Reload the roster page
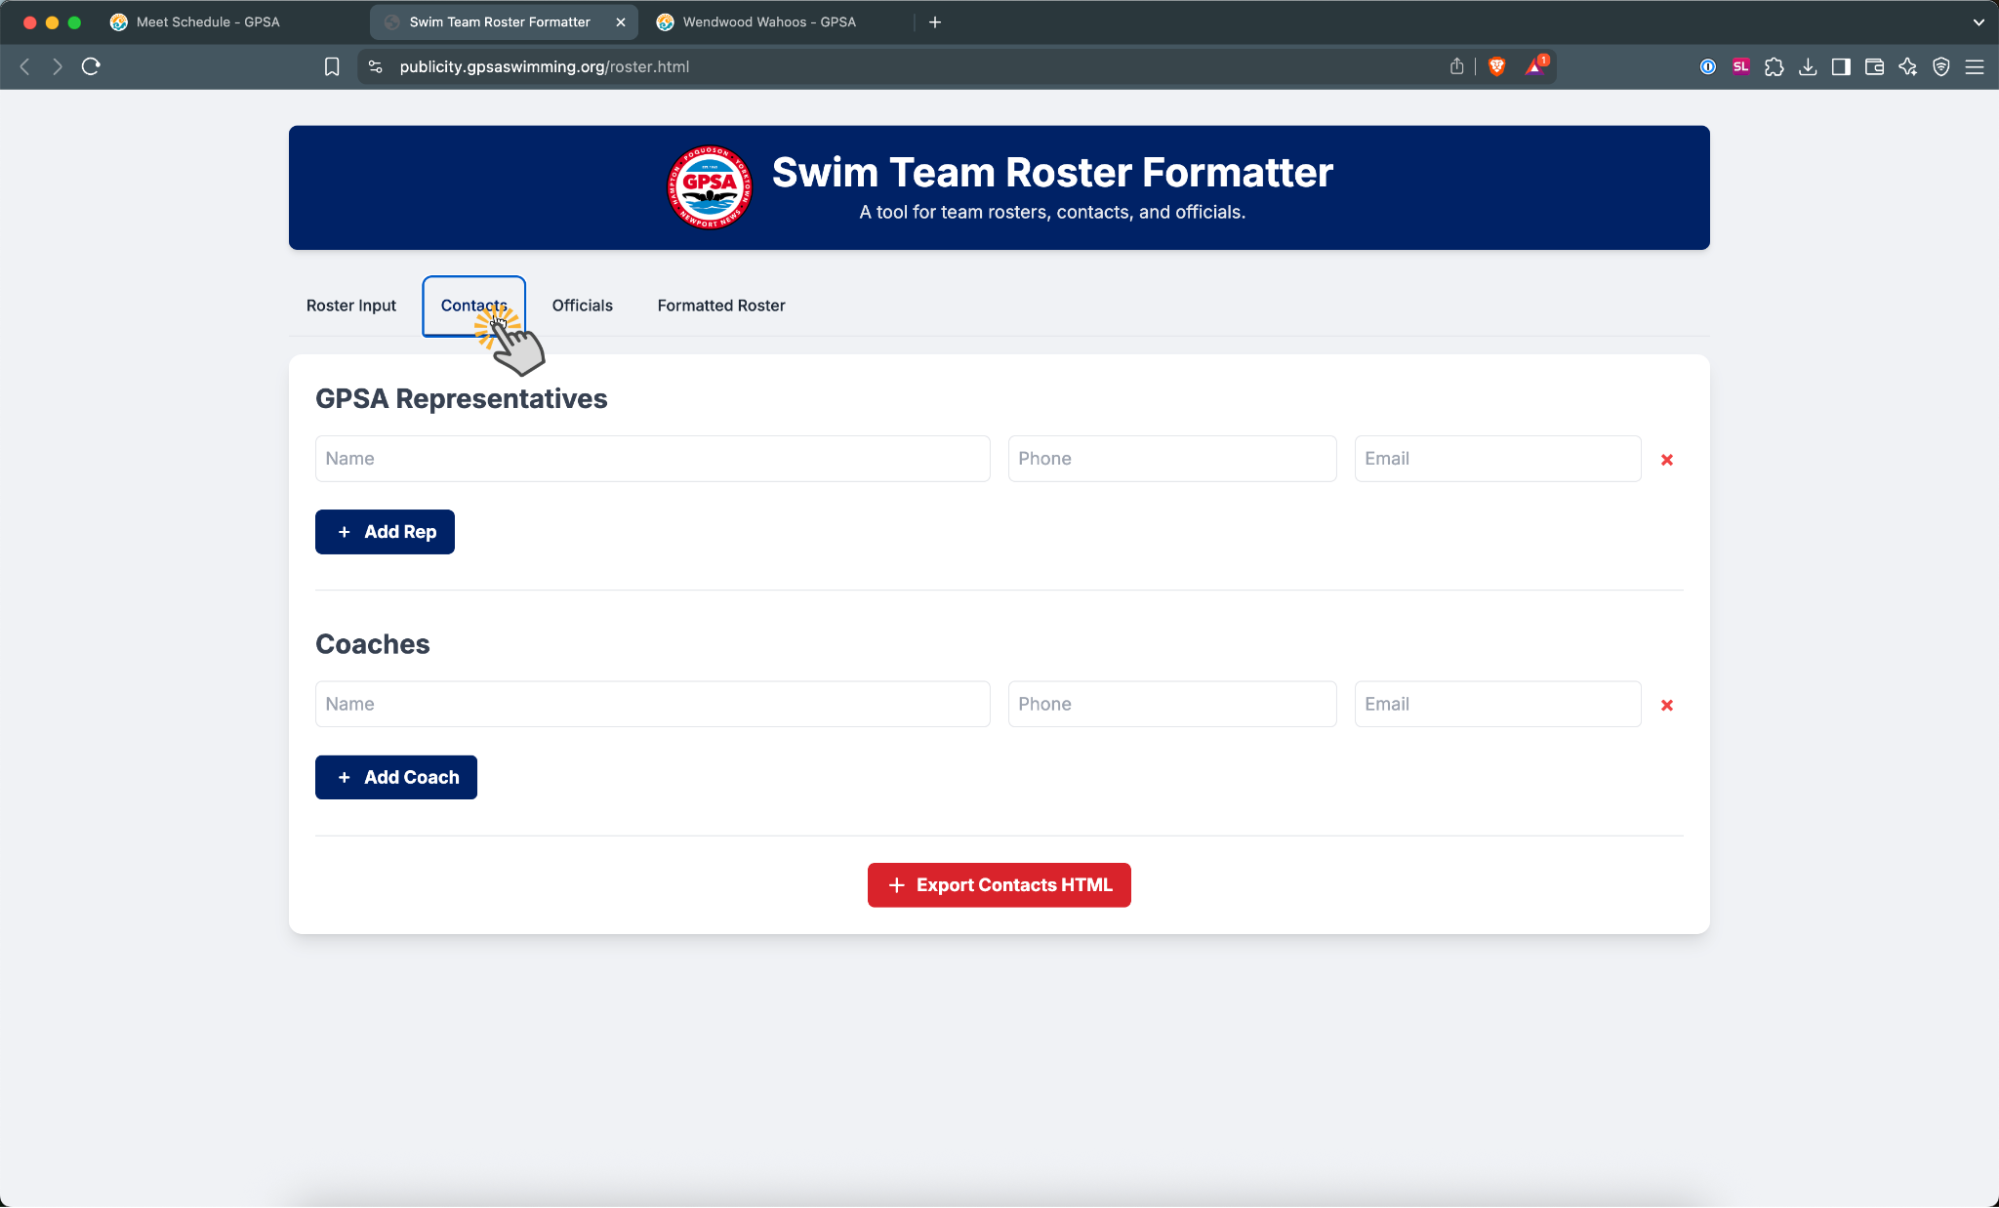The width and height of the screenshot is (1999, 1208). [91, 67]
